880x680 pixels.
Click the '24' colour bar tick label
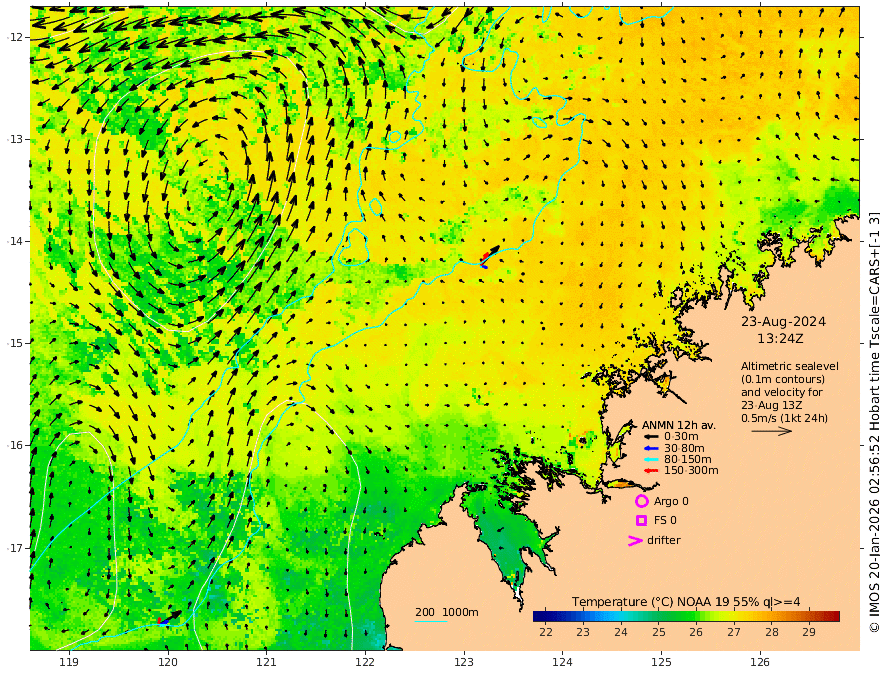pos(621,632)
